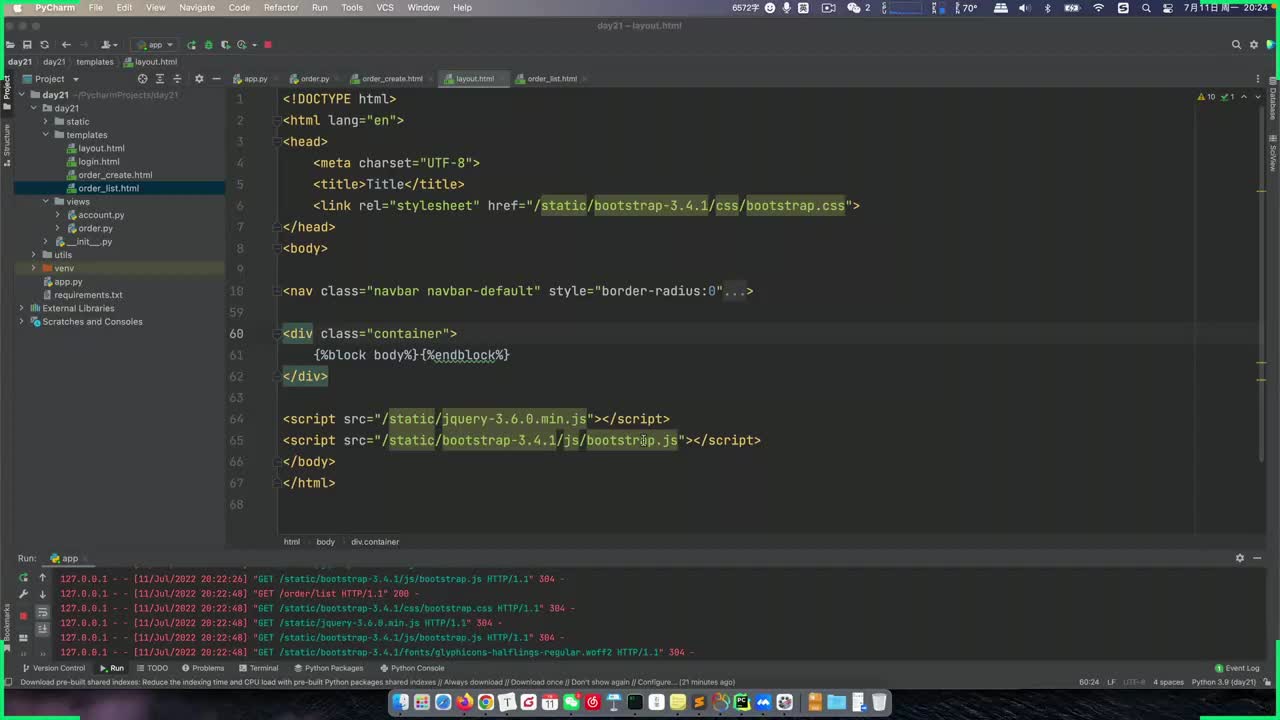
Task: Toggle scroll to end in Run console
Action: [42, 629]
